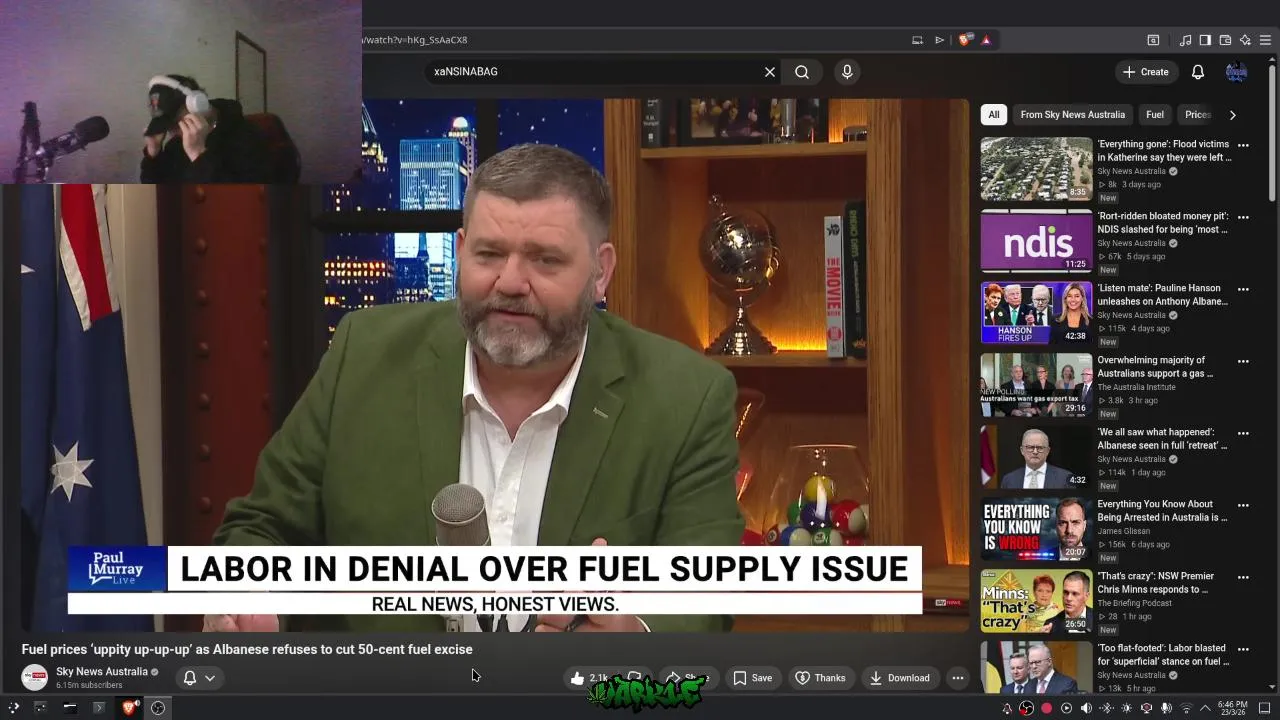Open 'We all saw what happened' video title
Viewport: 1280px width, 720px height.
(1162, 439)
